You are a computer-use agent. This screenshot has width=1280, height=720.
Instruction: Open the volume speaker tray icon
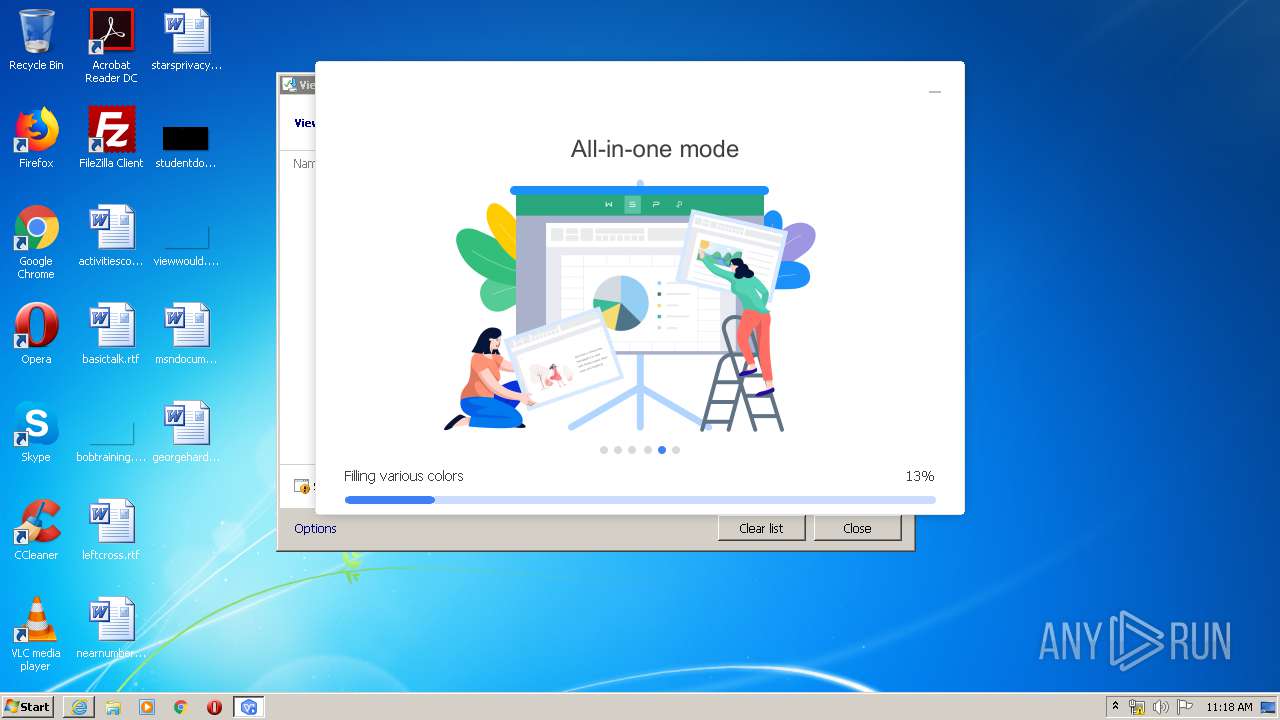(x=1161, y=707)
